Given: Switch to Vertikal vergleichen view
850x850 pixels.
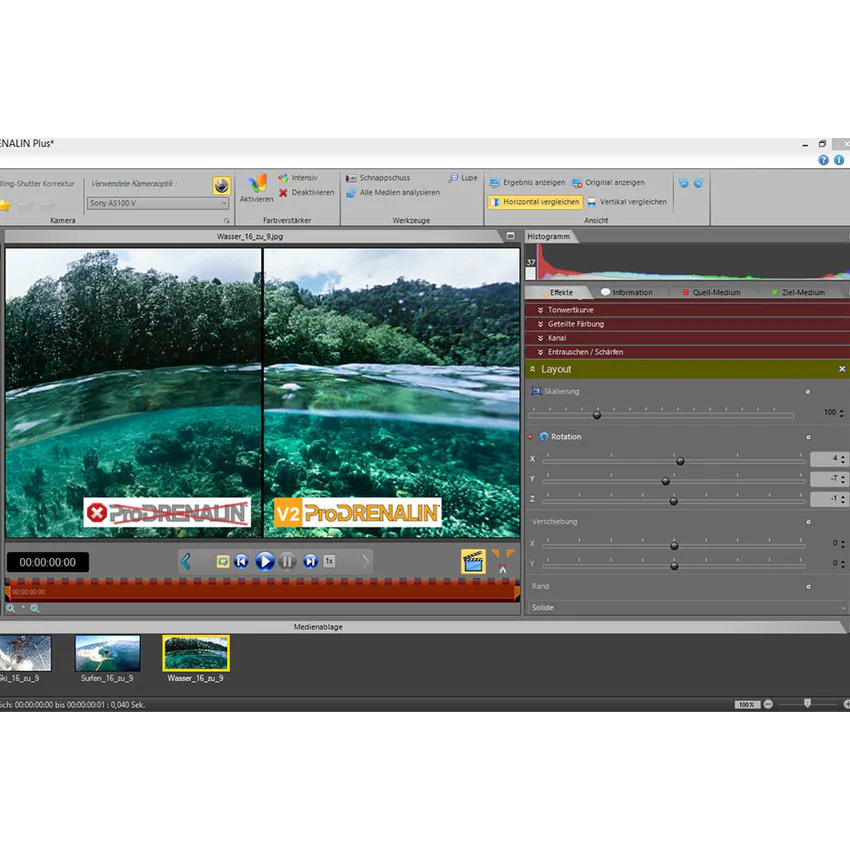Looking at the screenshot, I should tap(627, 202).
